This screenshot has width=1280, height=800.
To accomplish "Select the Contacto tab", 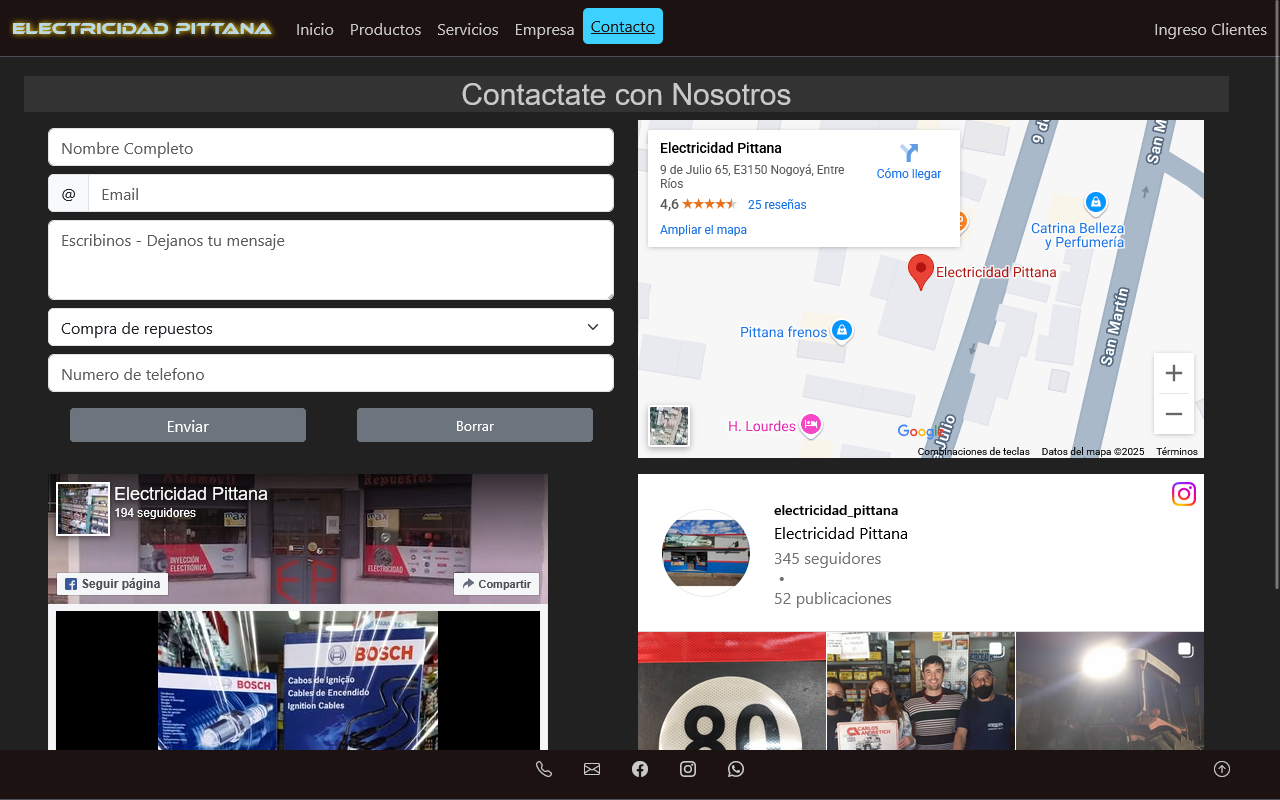I will coord(623,26).
